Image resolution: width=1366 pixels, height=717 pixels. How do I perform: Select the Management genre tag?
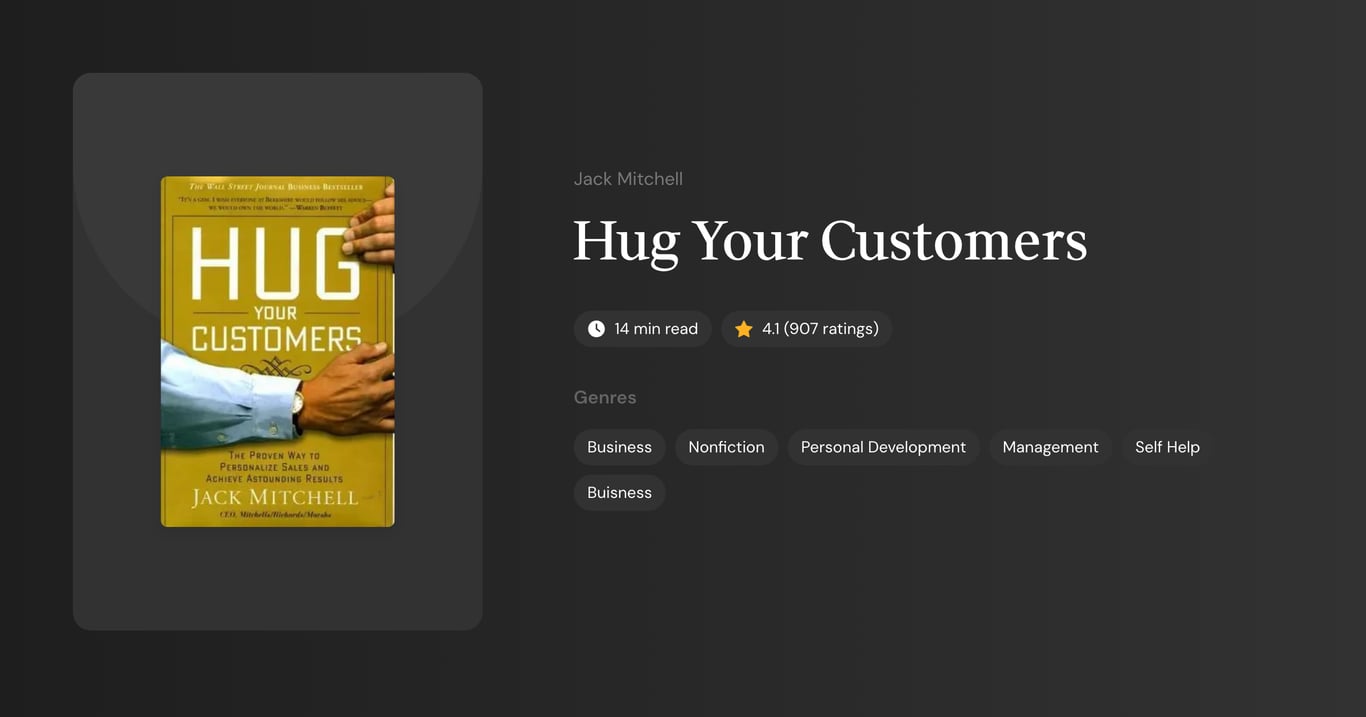coord(1050,447)
